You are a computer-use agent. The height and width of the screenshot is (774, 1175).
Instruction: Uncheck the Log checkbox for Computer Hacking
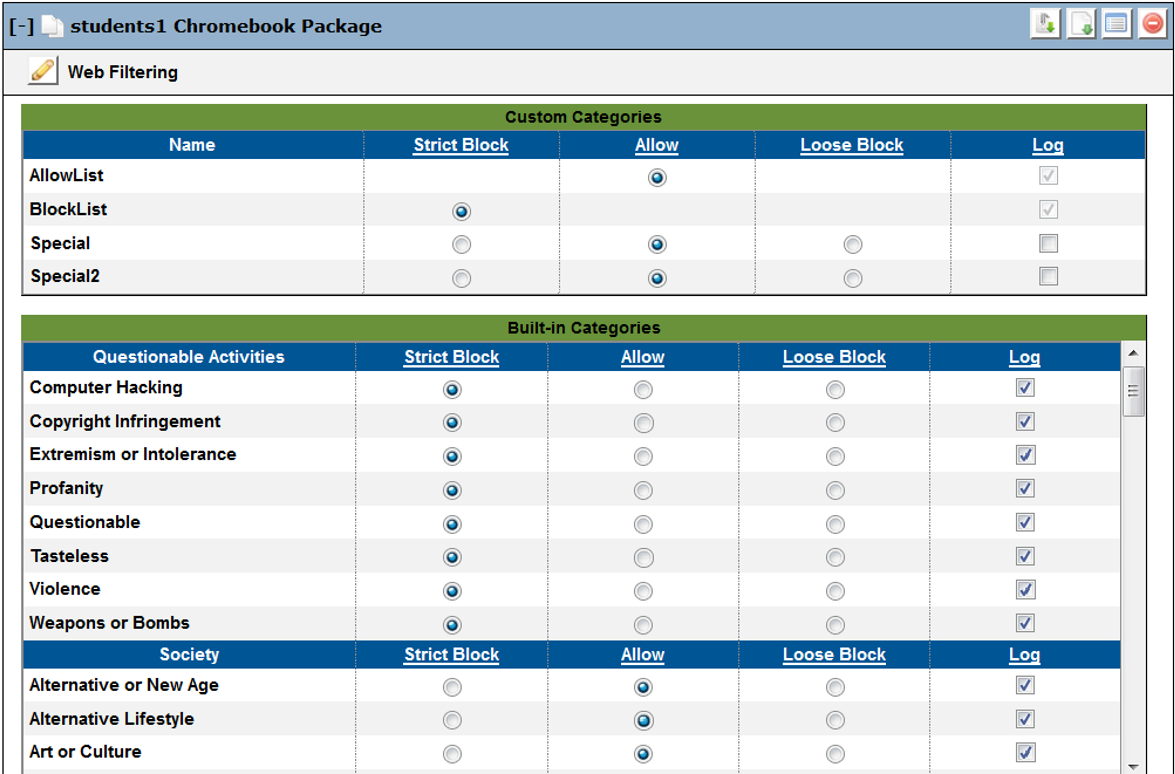(x=1024, y=388)
